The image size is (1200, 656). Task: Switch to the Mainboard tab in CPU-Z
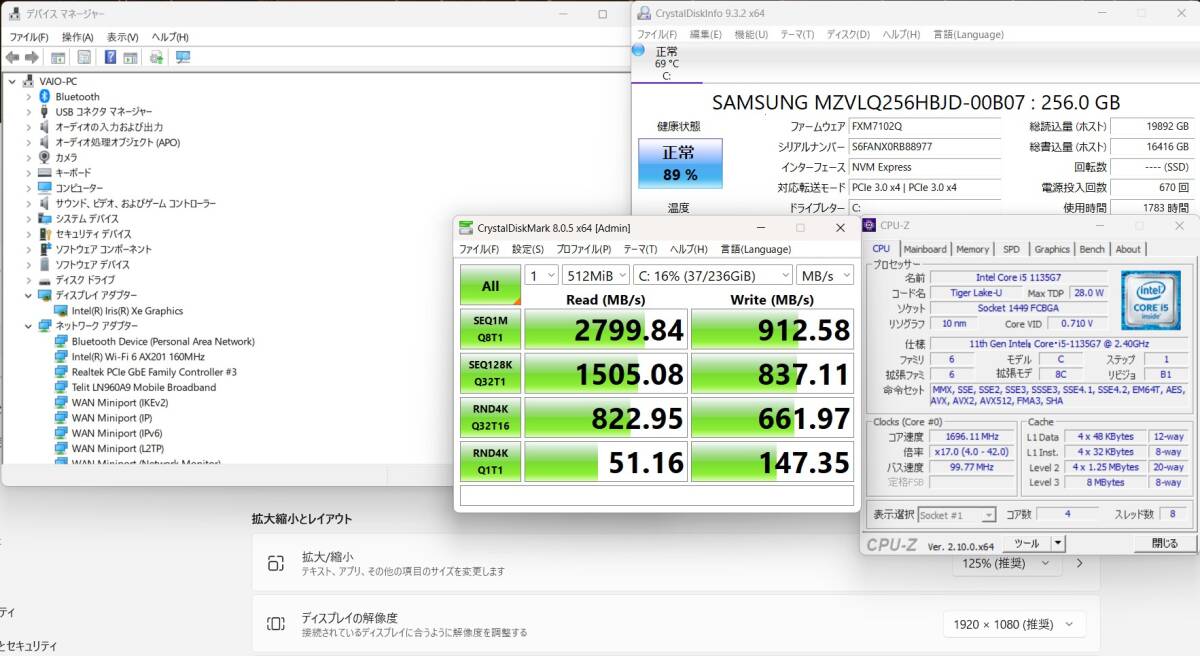925,249
